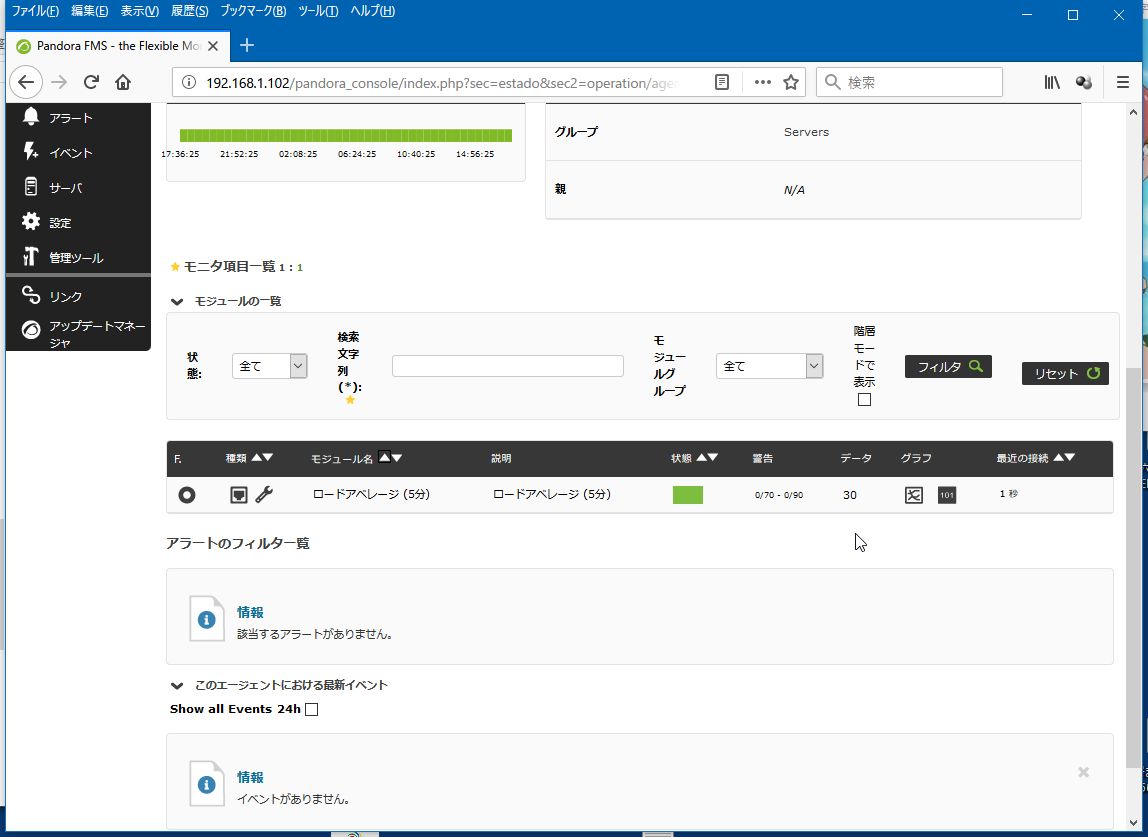Toggle Show all Events 24h checkbox
Image resolution: width=1148 pixels, height=837 pixels.
311,709
